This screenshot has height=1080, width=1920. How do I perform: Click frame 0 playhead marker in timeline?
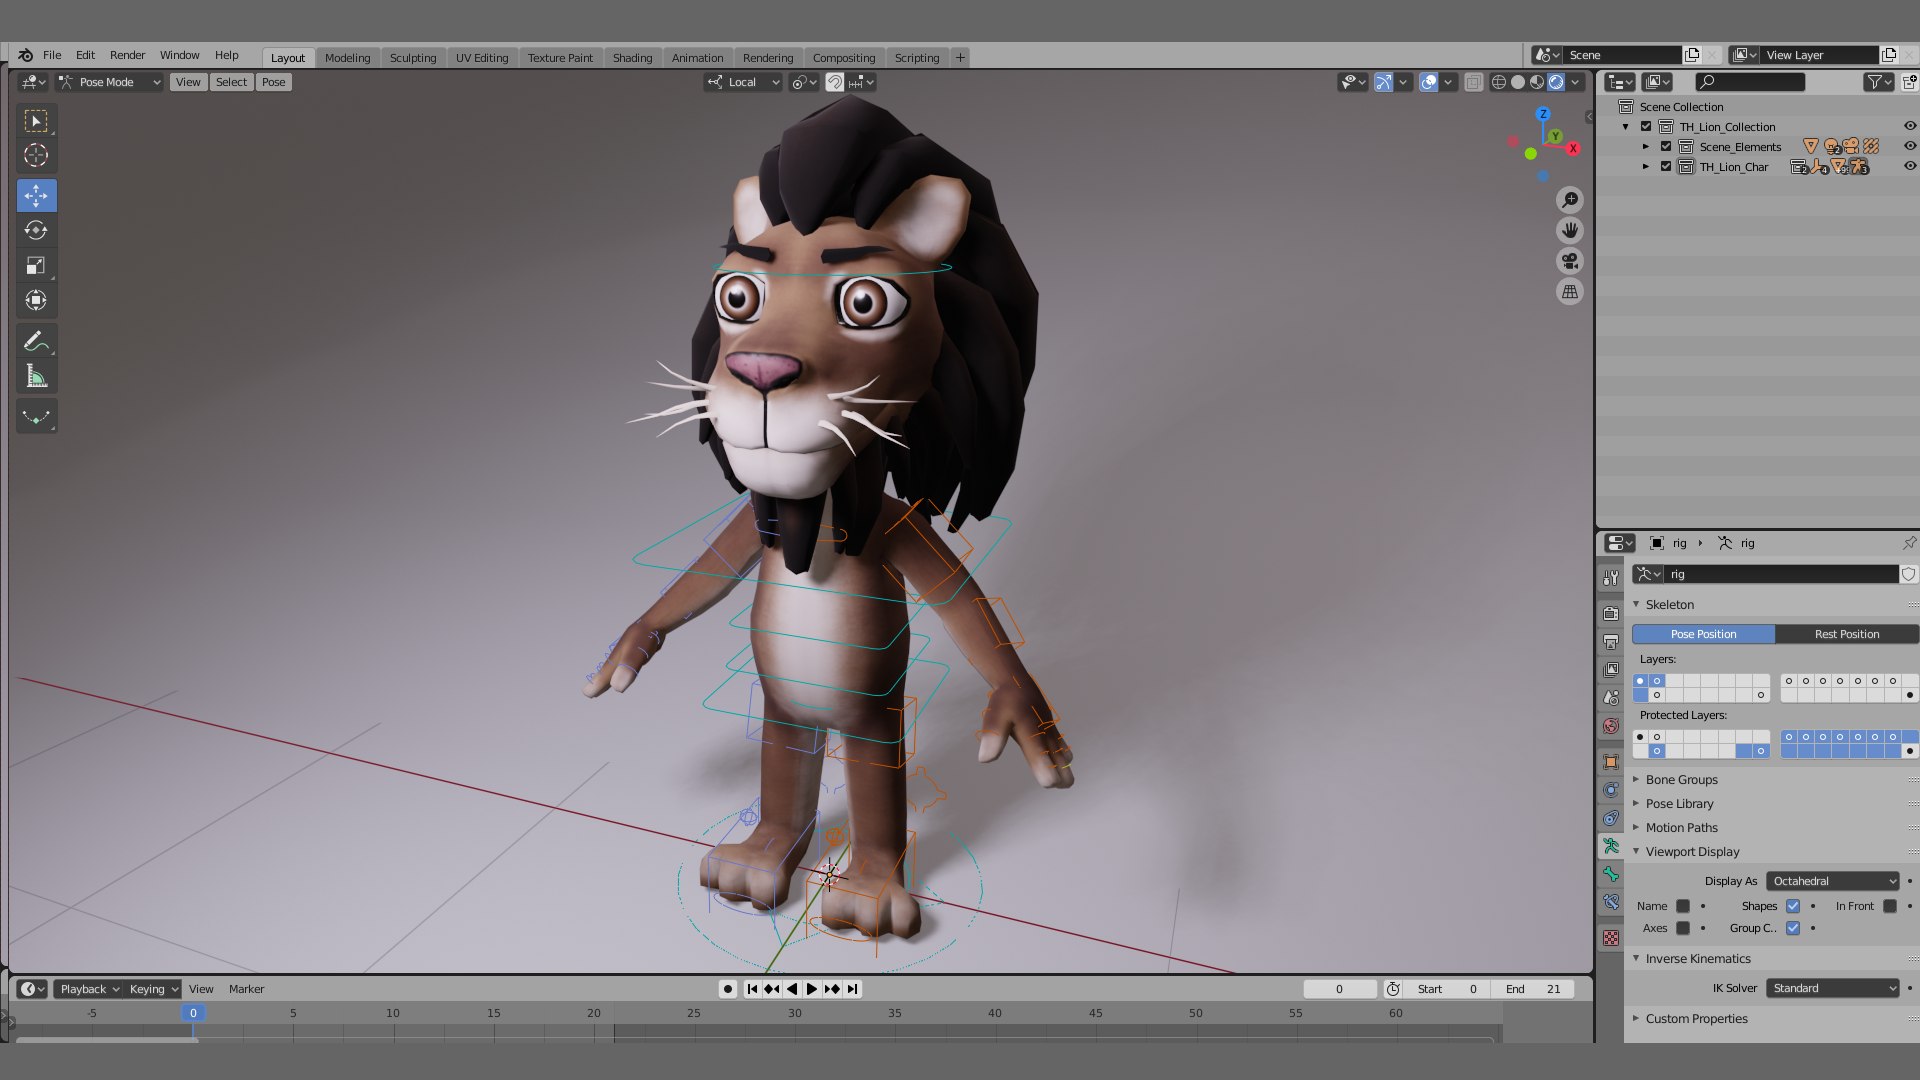[x=193, y=1013]
